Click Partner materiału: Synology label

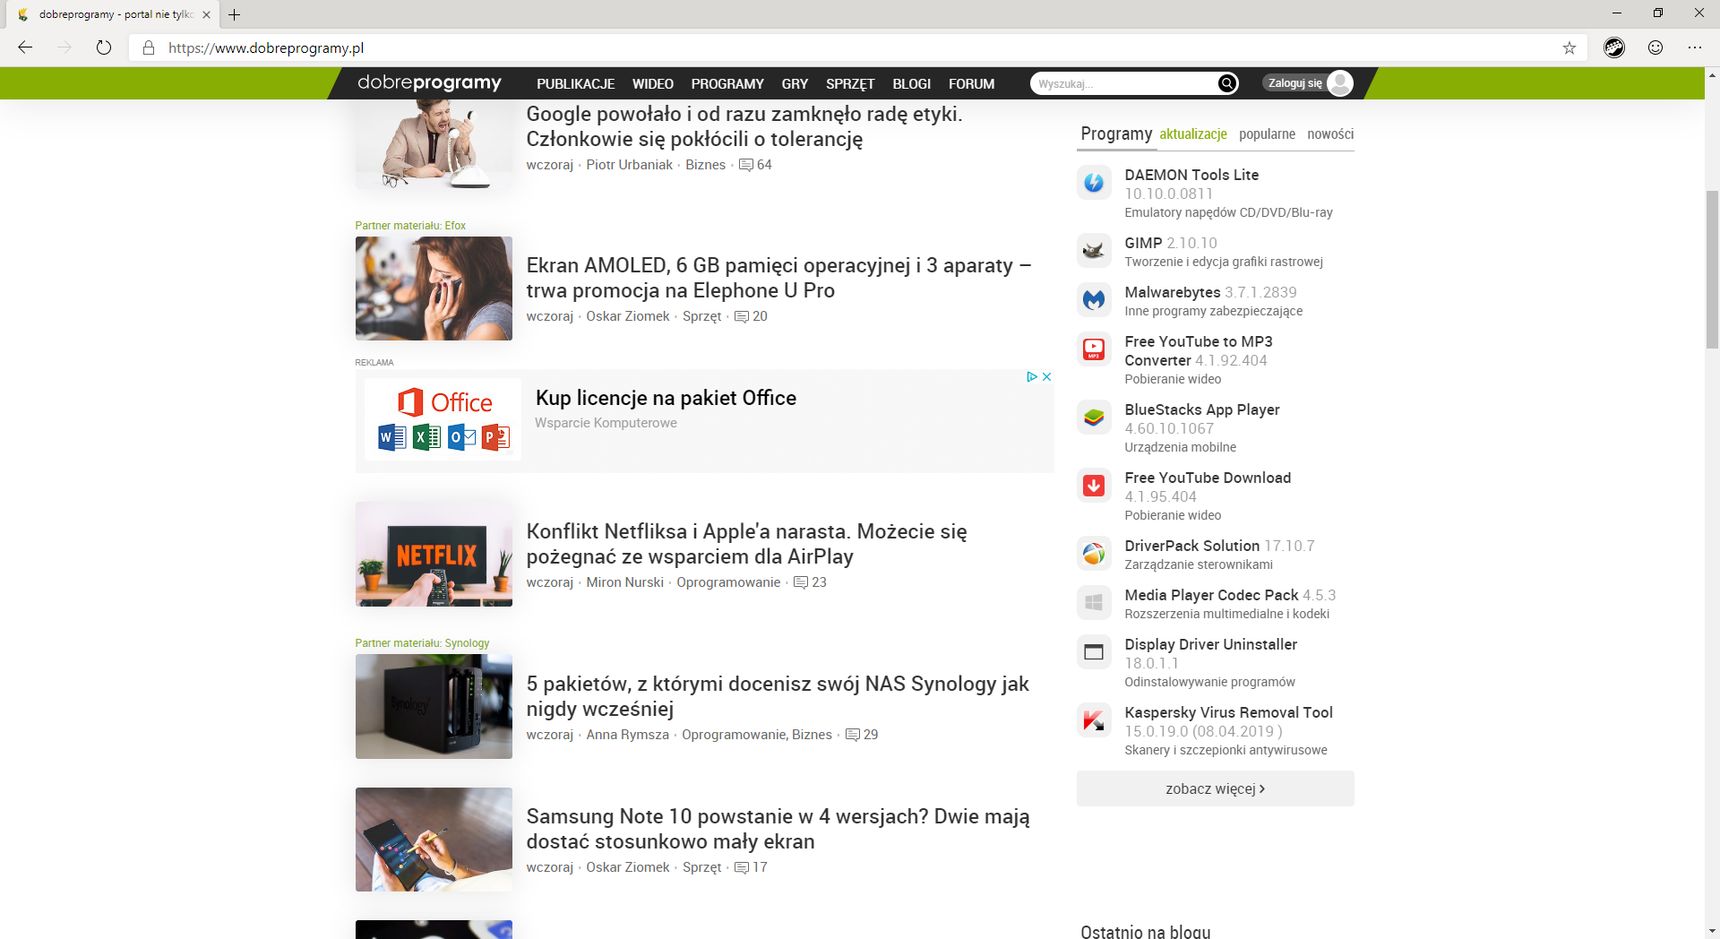pyautogui.click(x=422, y=643)
